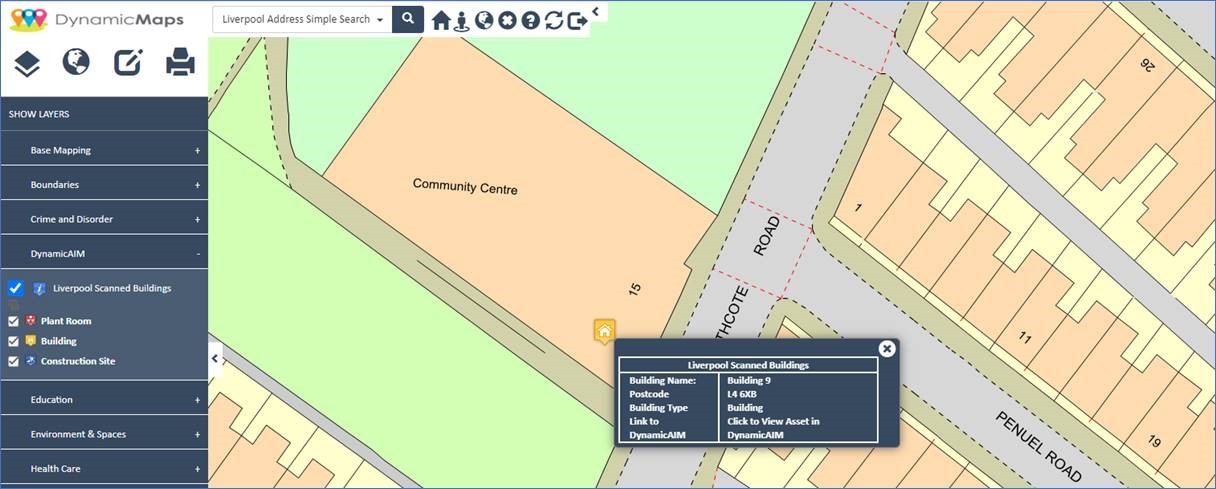Viewport: 1216px width, 489px height.
Task: Expand the Health Care layer group
Action: coord(104,468)
